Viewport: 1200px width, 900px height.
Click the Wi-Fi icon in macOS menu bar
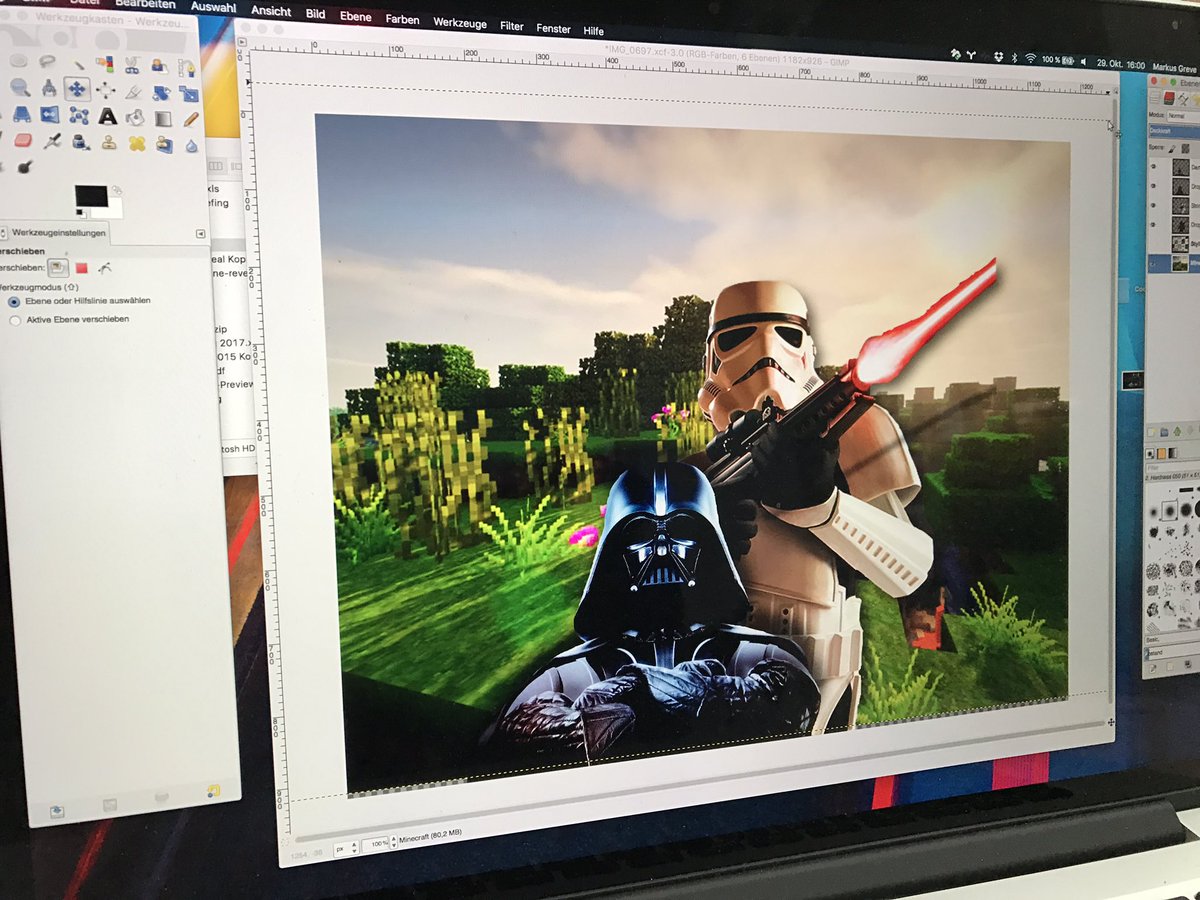(1030, 58)
